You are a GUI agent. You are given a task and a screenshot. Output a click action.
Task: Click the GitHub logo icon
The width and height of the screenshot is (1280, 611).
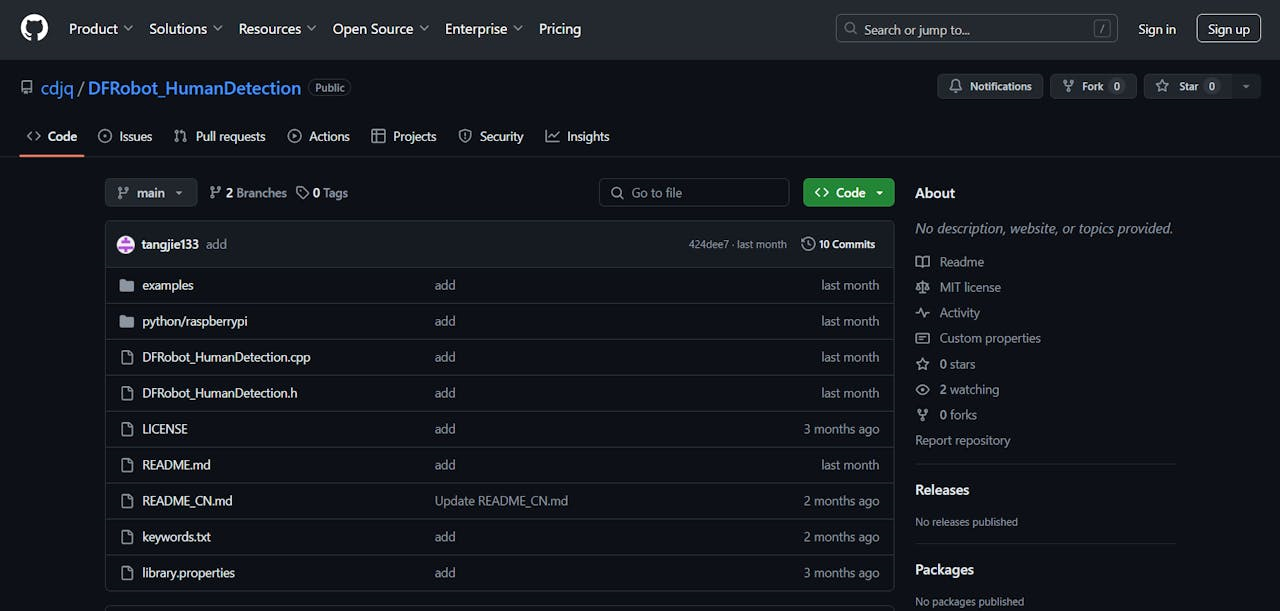34,29
